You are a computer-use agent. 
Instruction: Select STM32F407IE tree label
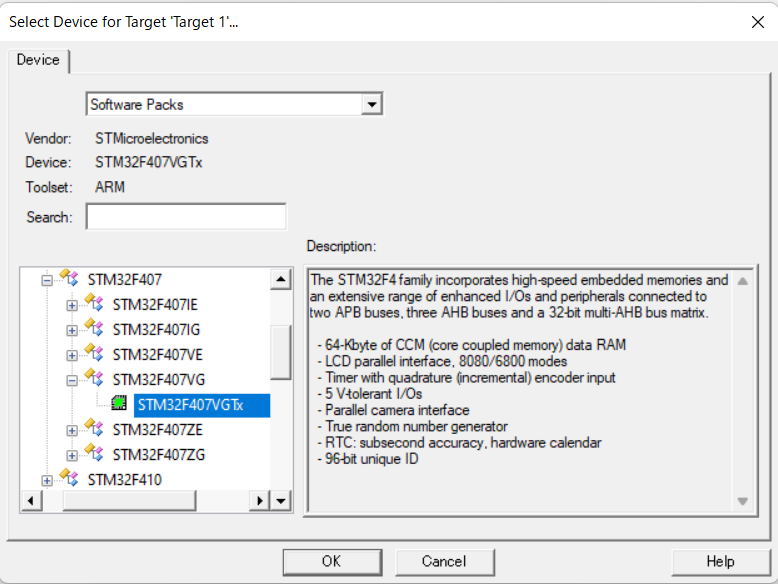155,305
